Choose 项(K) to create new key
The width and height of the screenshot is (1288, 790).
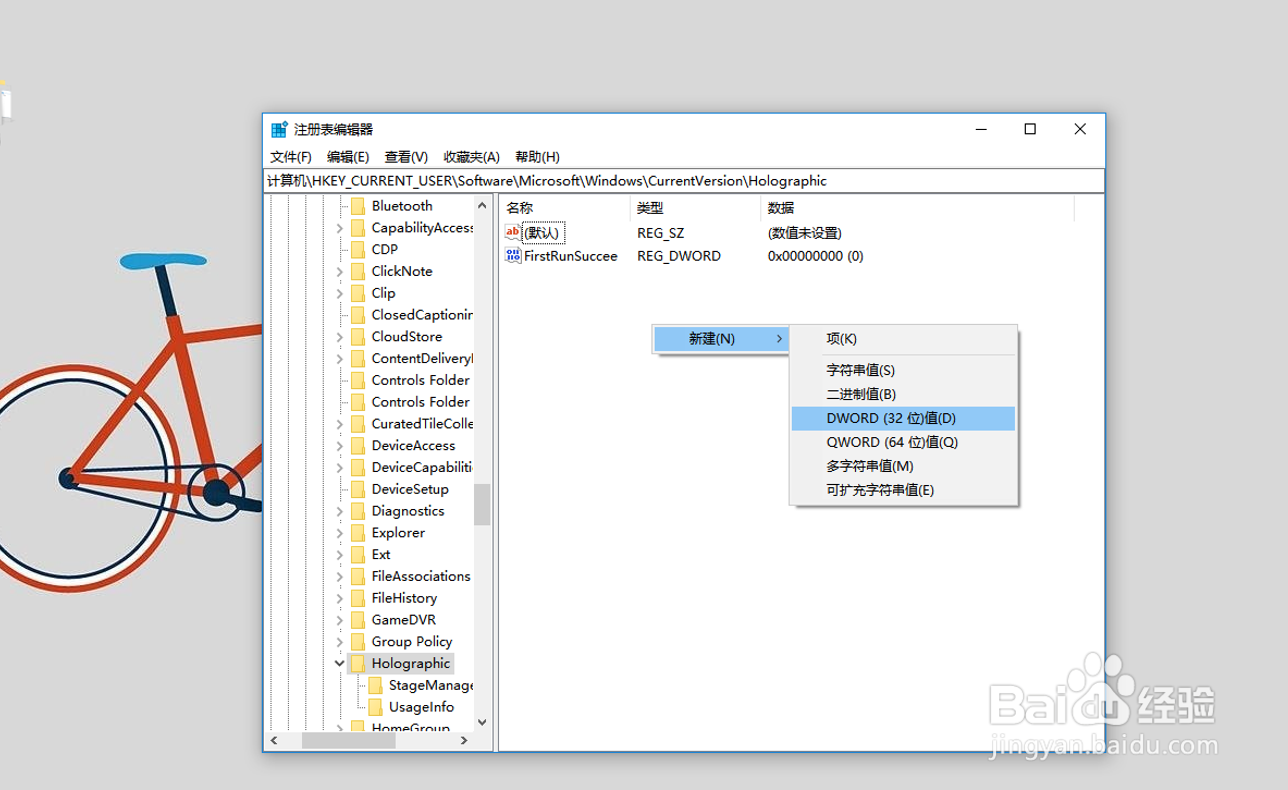tap(903, 339)
